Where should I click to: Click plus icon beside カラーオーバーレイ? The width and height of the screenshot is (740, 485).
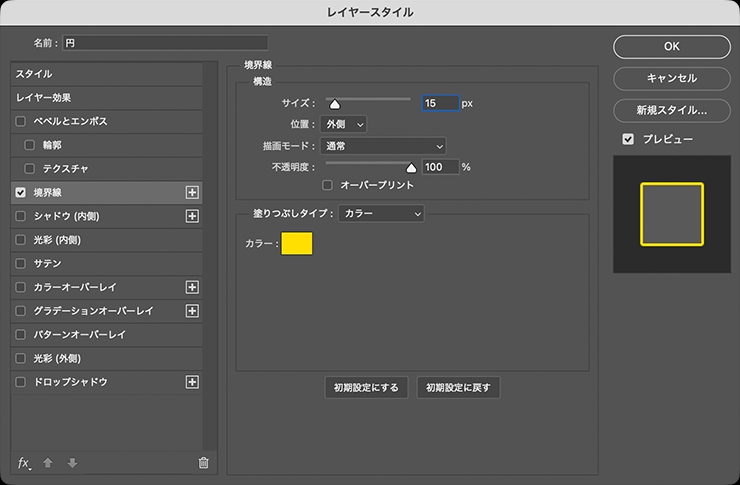click(193, 287)
